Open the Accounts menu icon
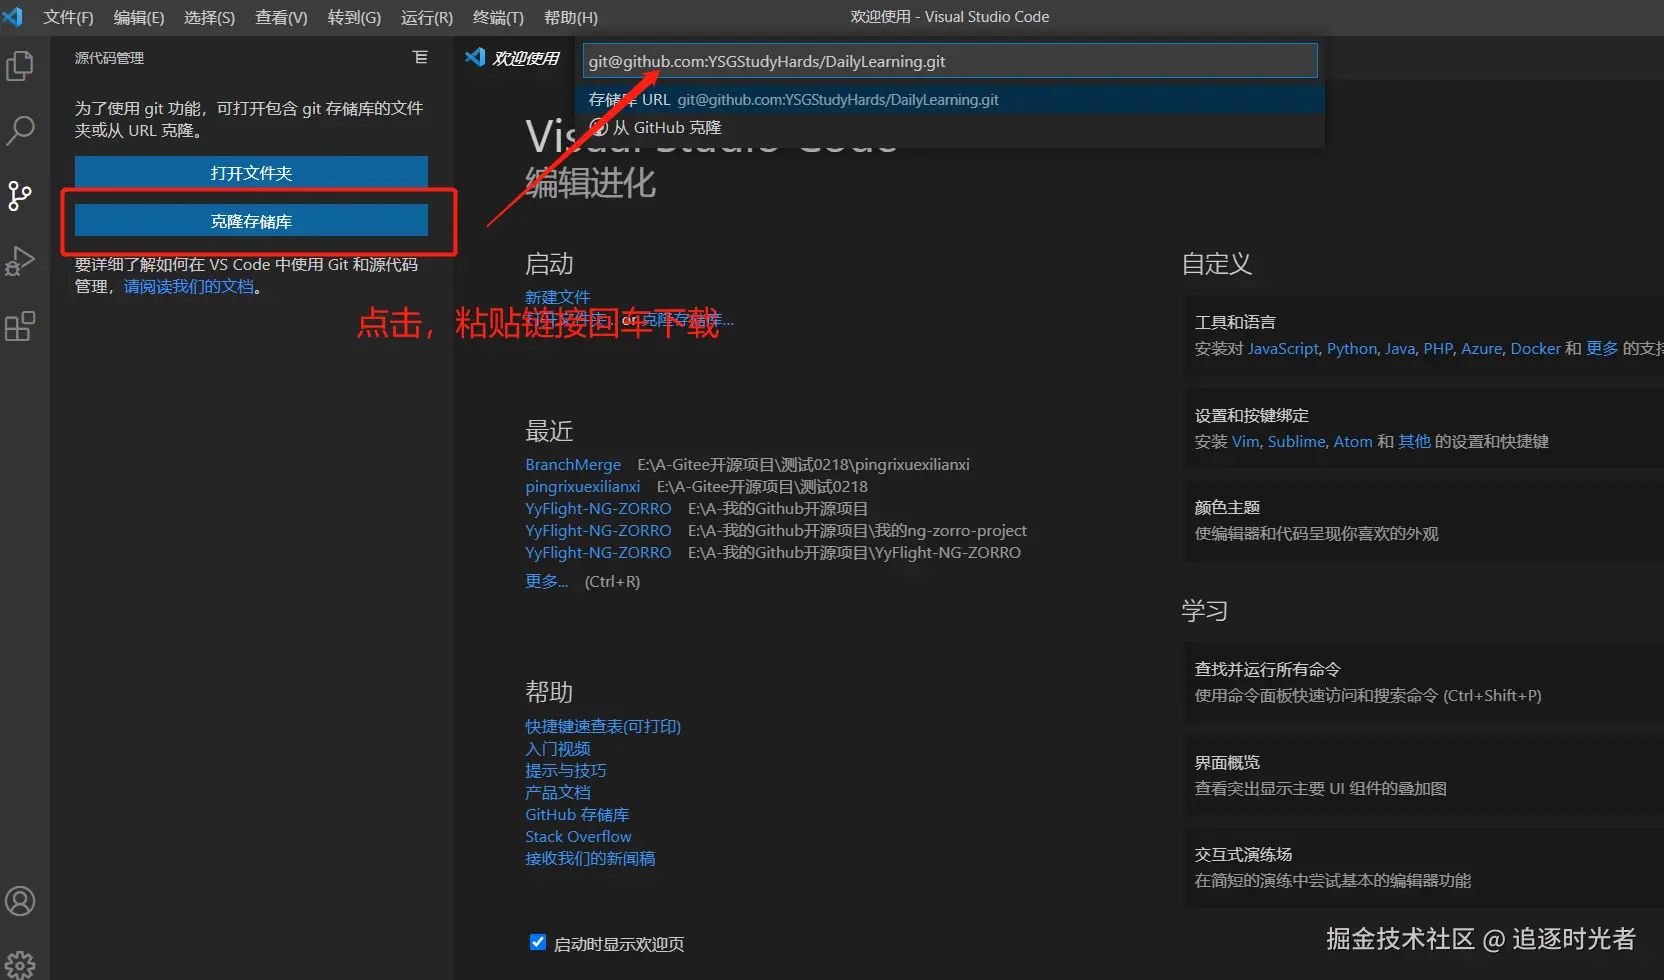 click(x=20, y=901)
